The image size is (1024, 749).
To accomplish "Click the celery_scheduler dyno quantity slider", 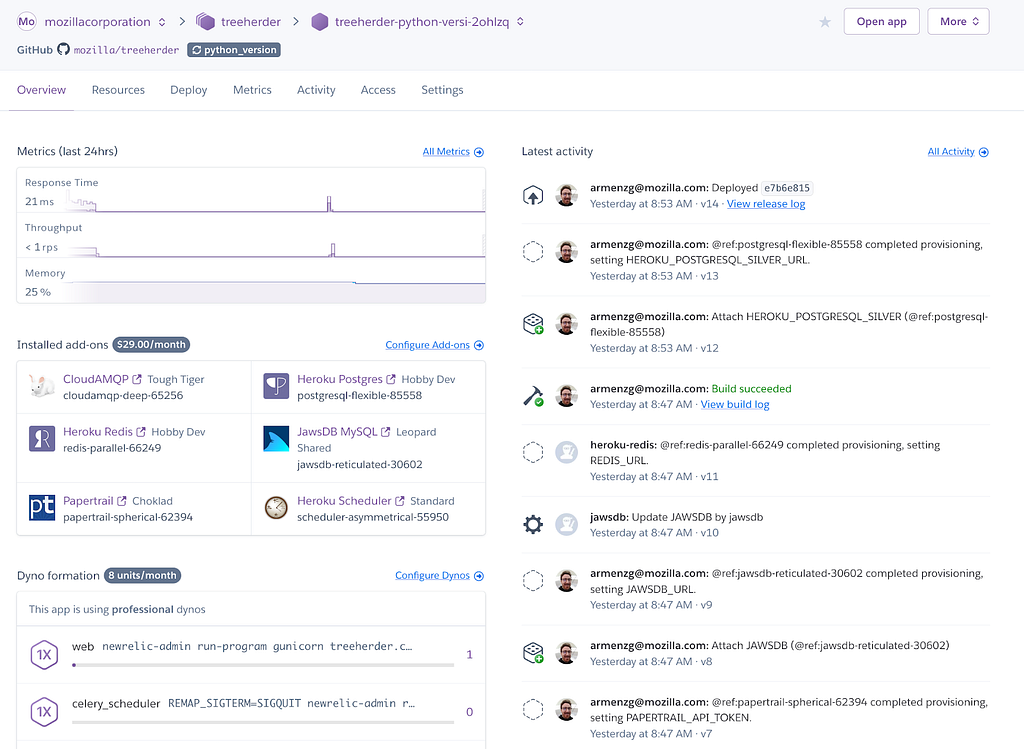I will pos(263,722).
